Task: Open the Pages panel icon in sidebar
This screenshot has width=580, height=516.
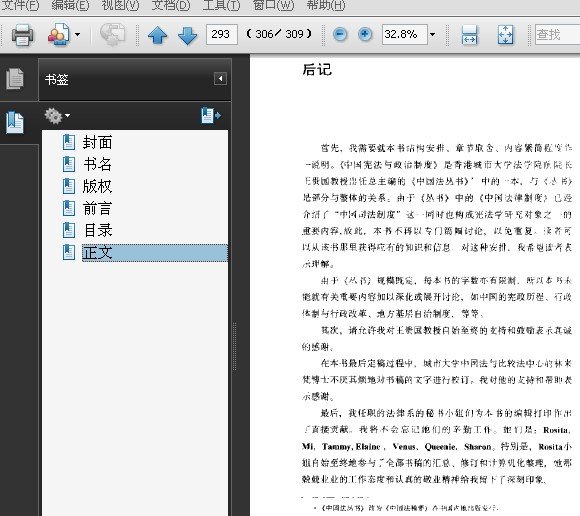Action: point(15,78)
